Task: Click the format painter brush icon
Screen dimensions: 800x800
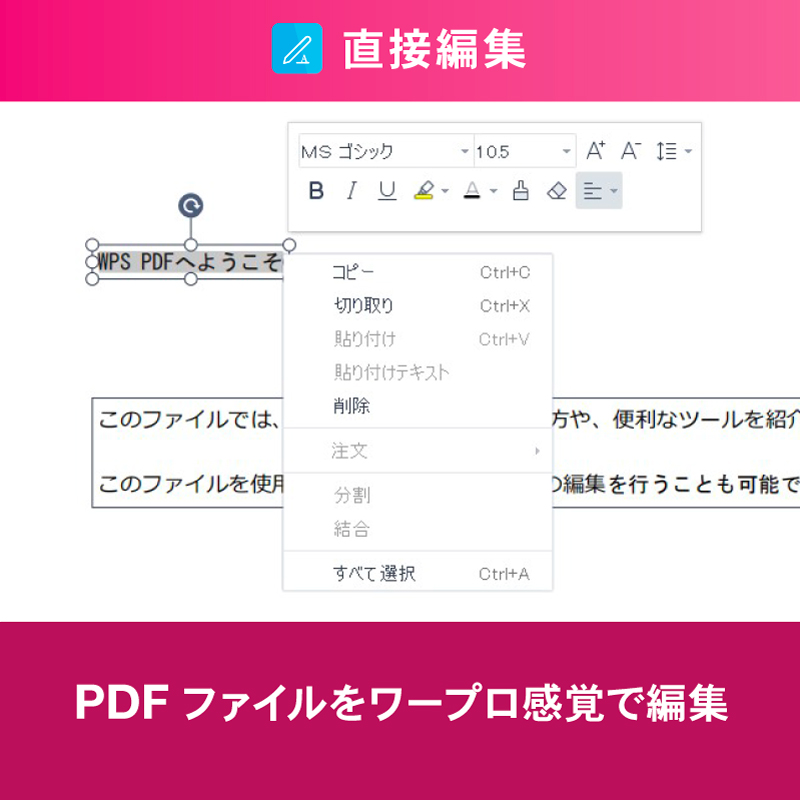Action: [x=520, y=190]
